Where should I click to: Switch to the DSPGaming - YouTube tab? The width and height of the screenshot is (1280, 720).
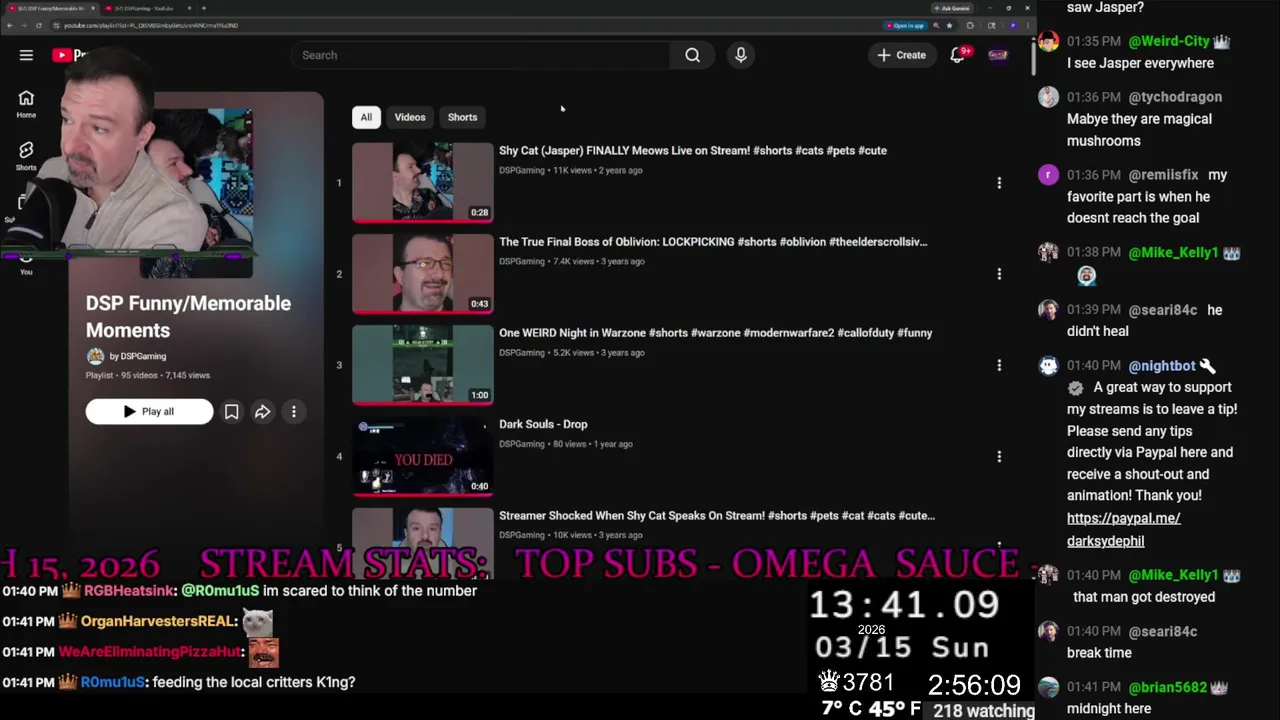(145, 8)
